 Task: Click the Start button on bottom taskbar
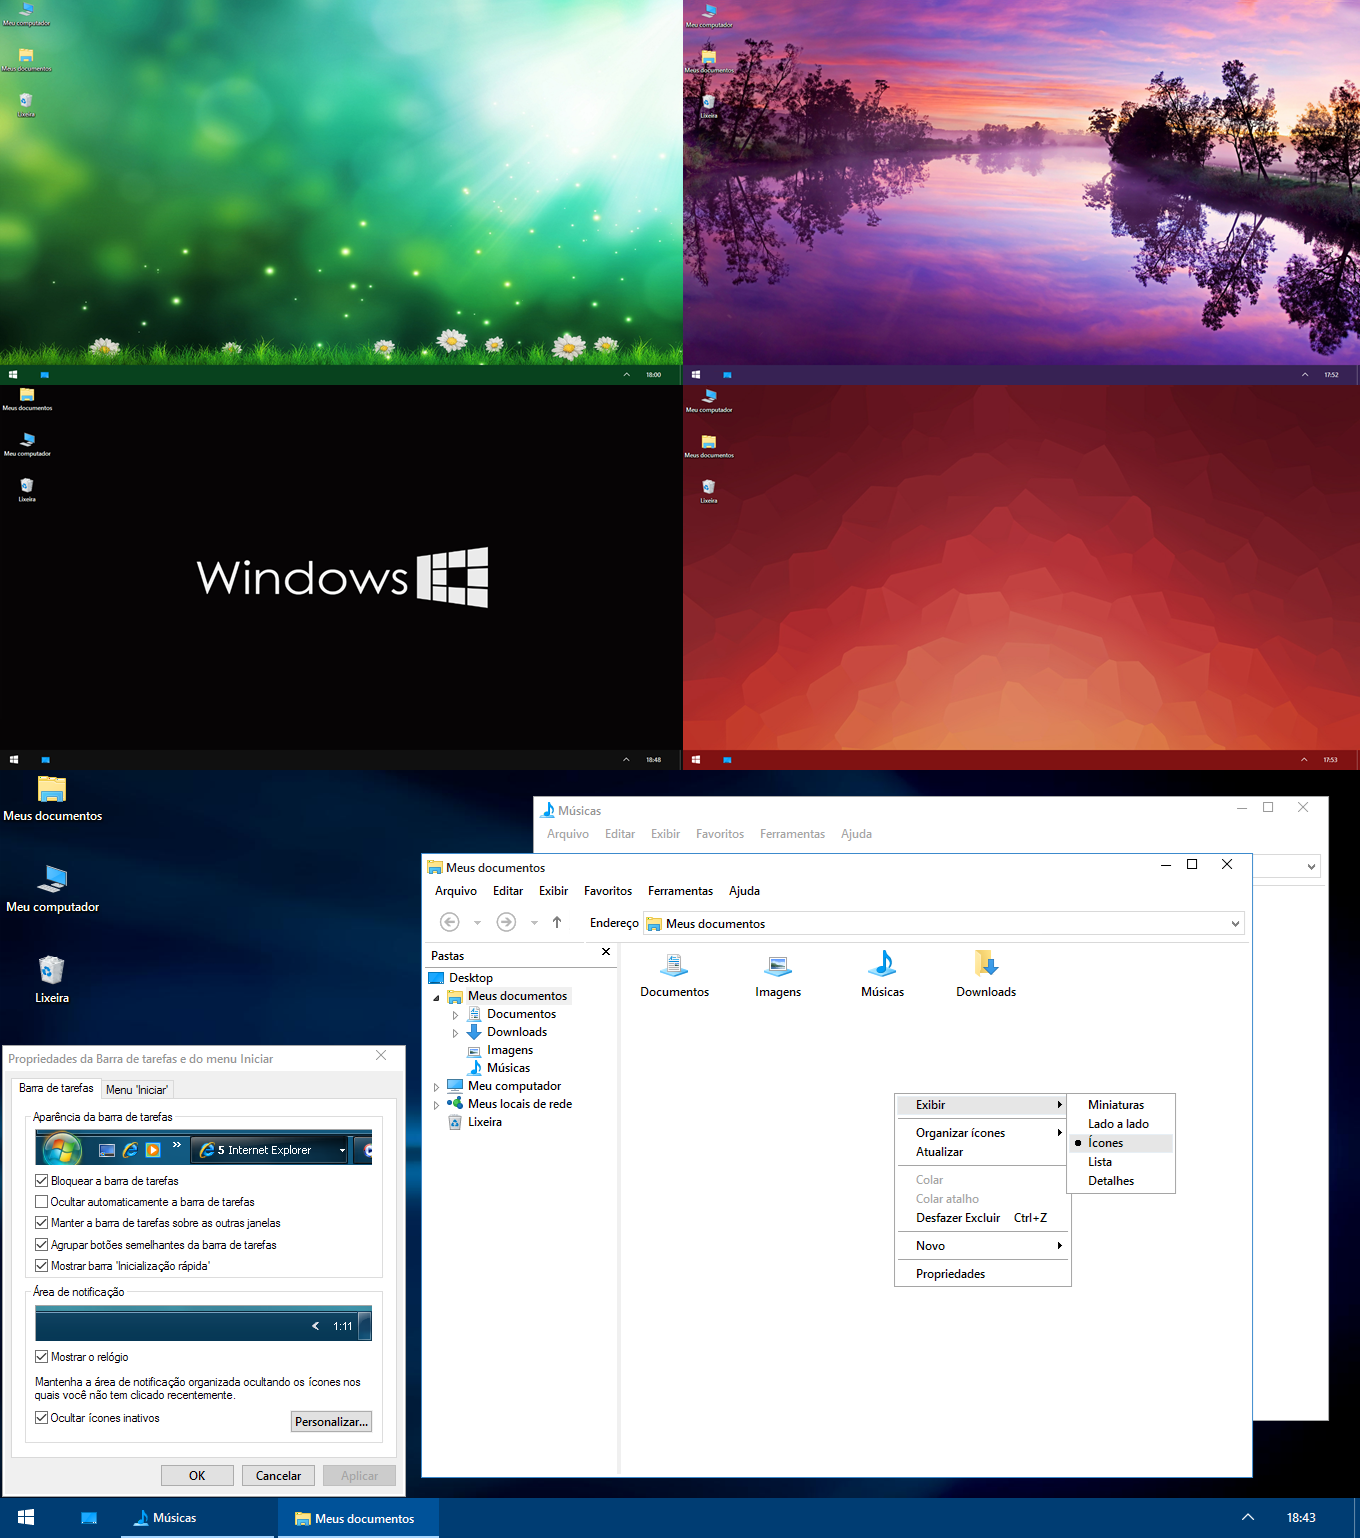pyautogui.click(x=26, y=1518)
